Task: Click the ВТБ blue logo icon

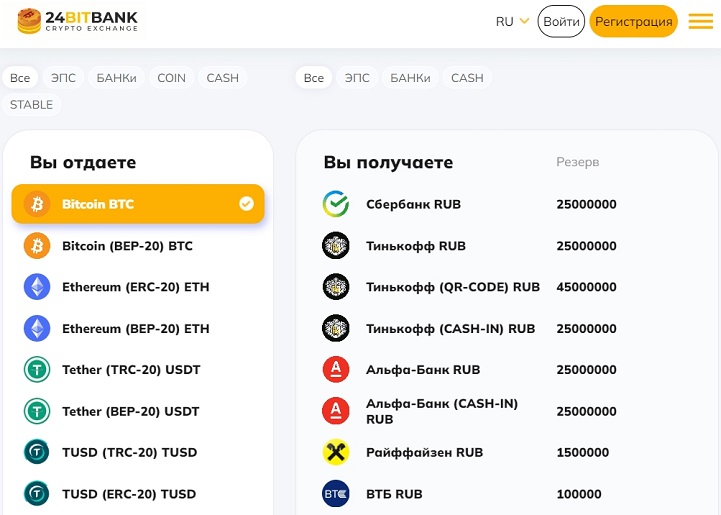Action: pos(336,493)
